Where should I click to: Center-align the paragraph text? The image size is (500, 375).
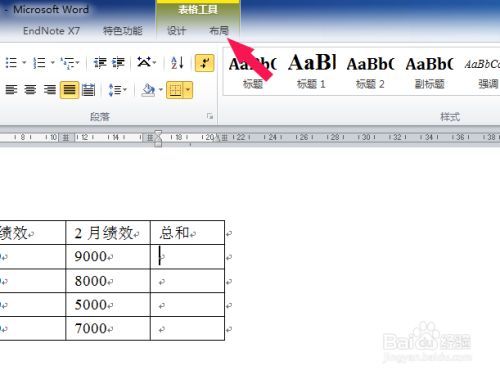pyautogui.click(x=30, y=90)
